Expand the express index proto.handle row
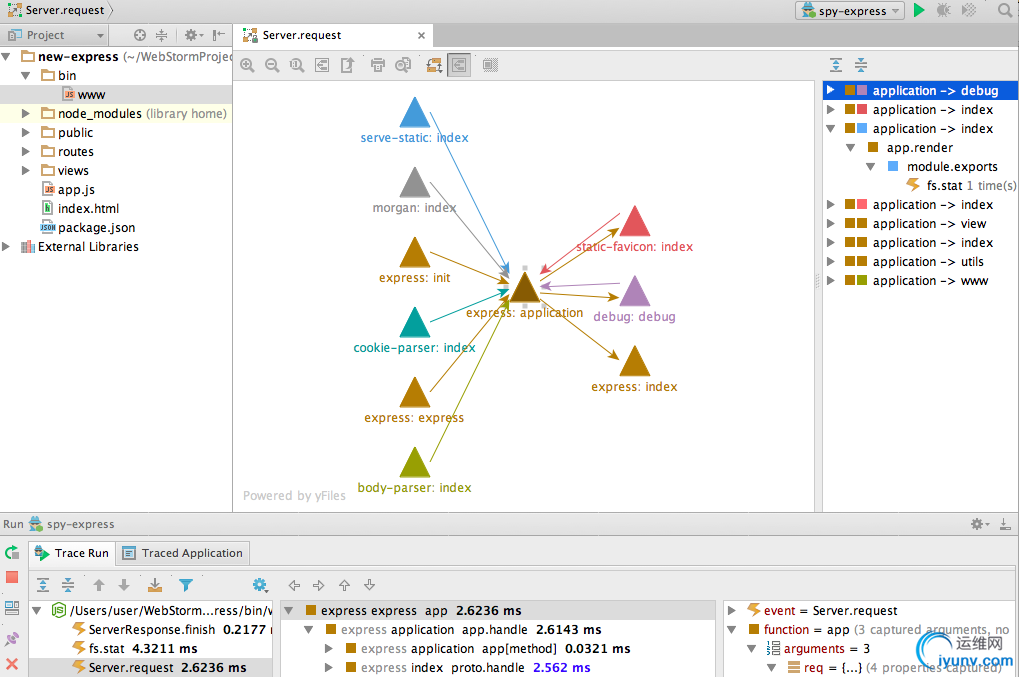Image resolution: width=1019 pixels, height=677 pixels. [x=329, y=667]
